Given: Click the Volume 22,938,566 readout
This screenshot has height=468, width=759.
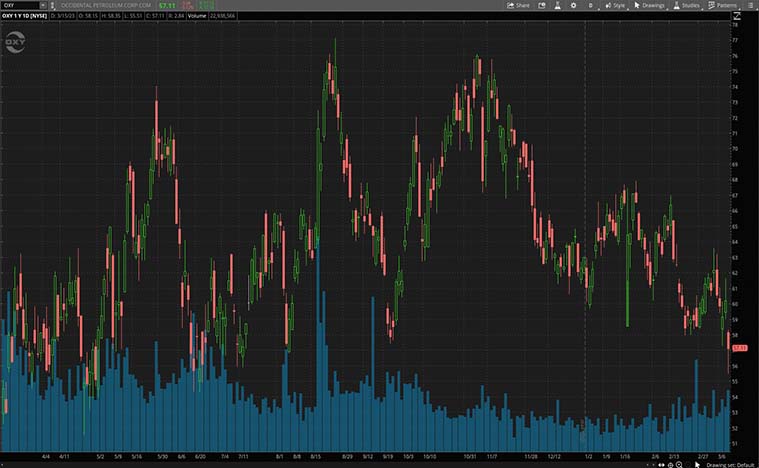Looking at the screenshot, I should click(212, 16).
